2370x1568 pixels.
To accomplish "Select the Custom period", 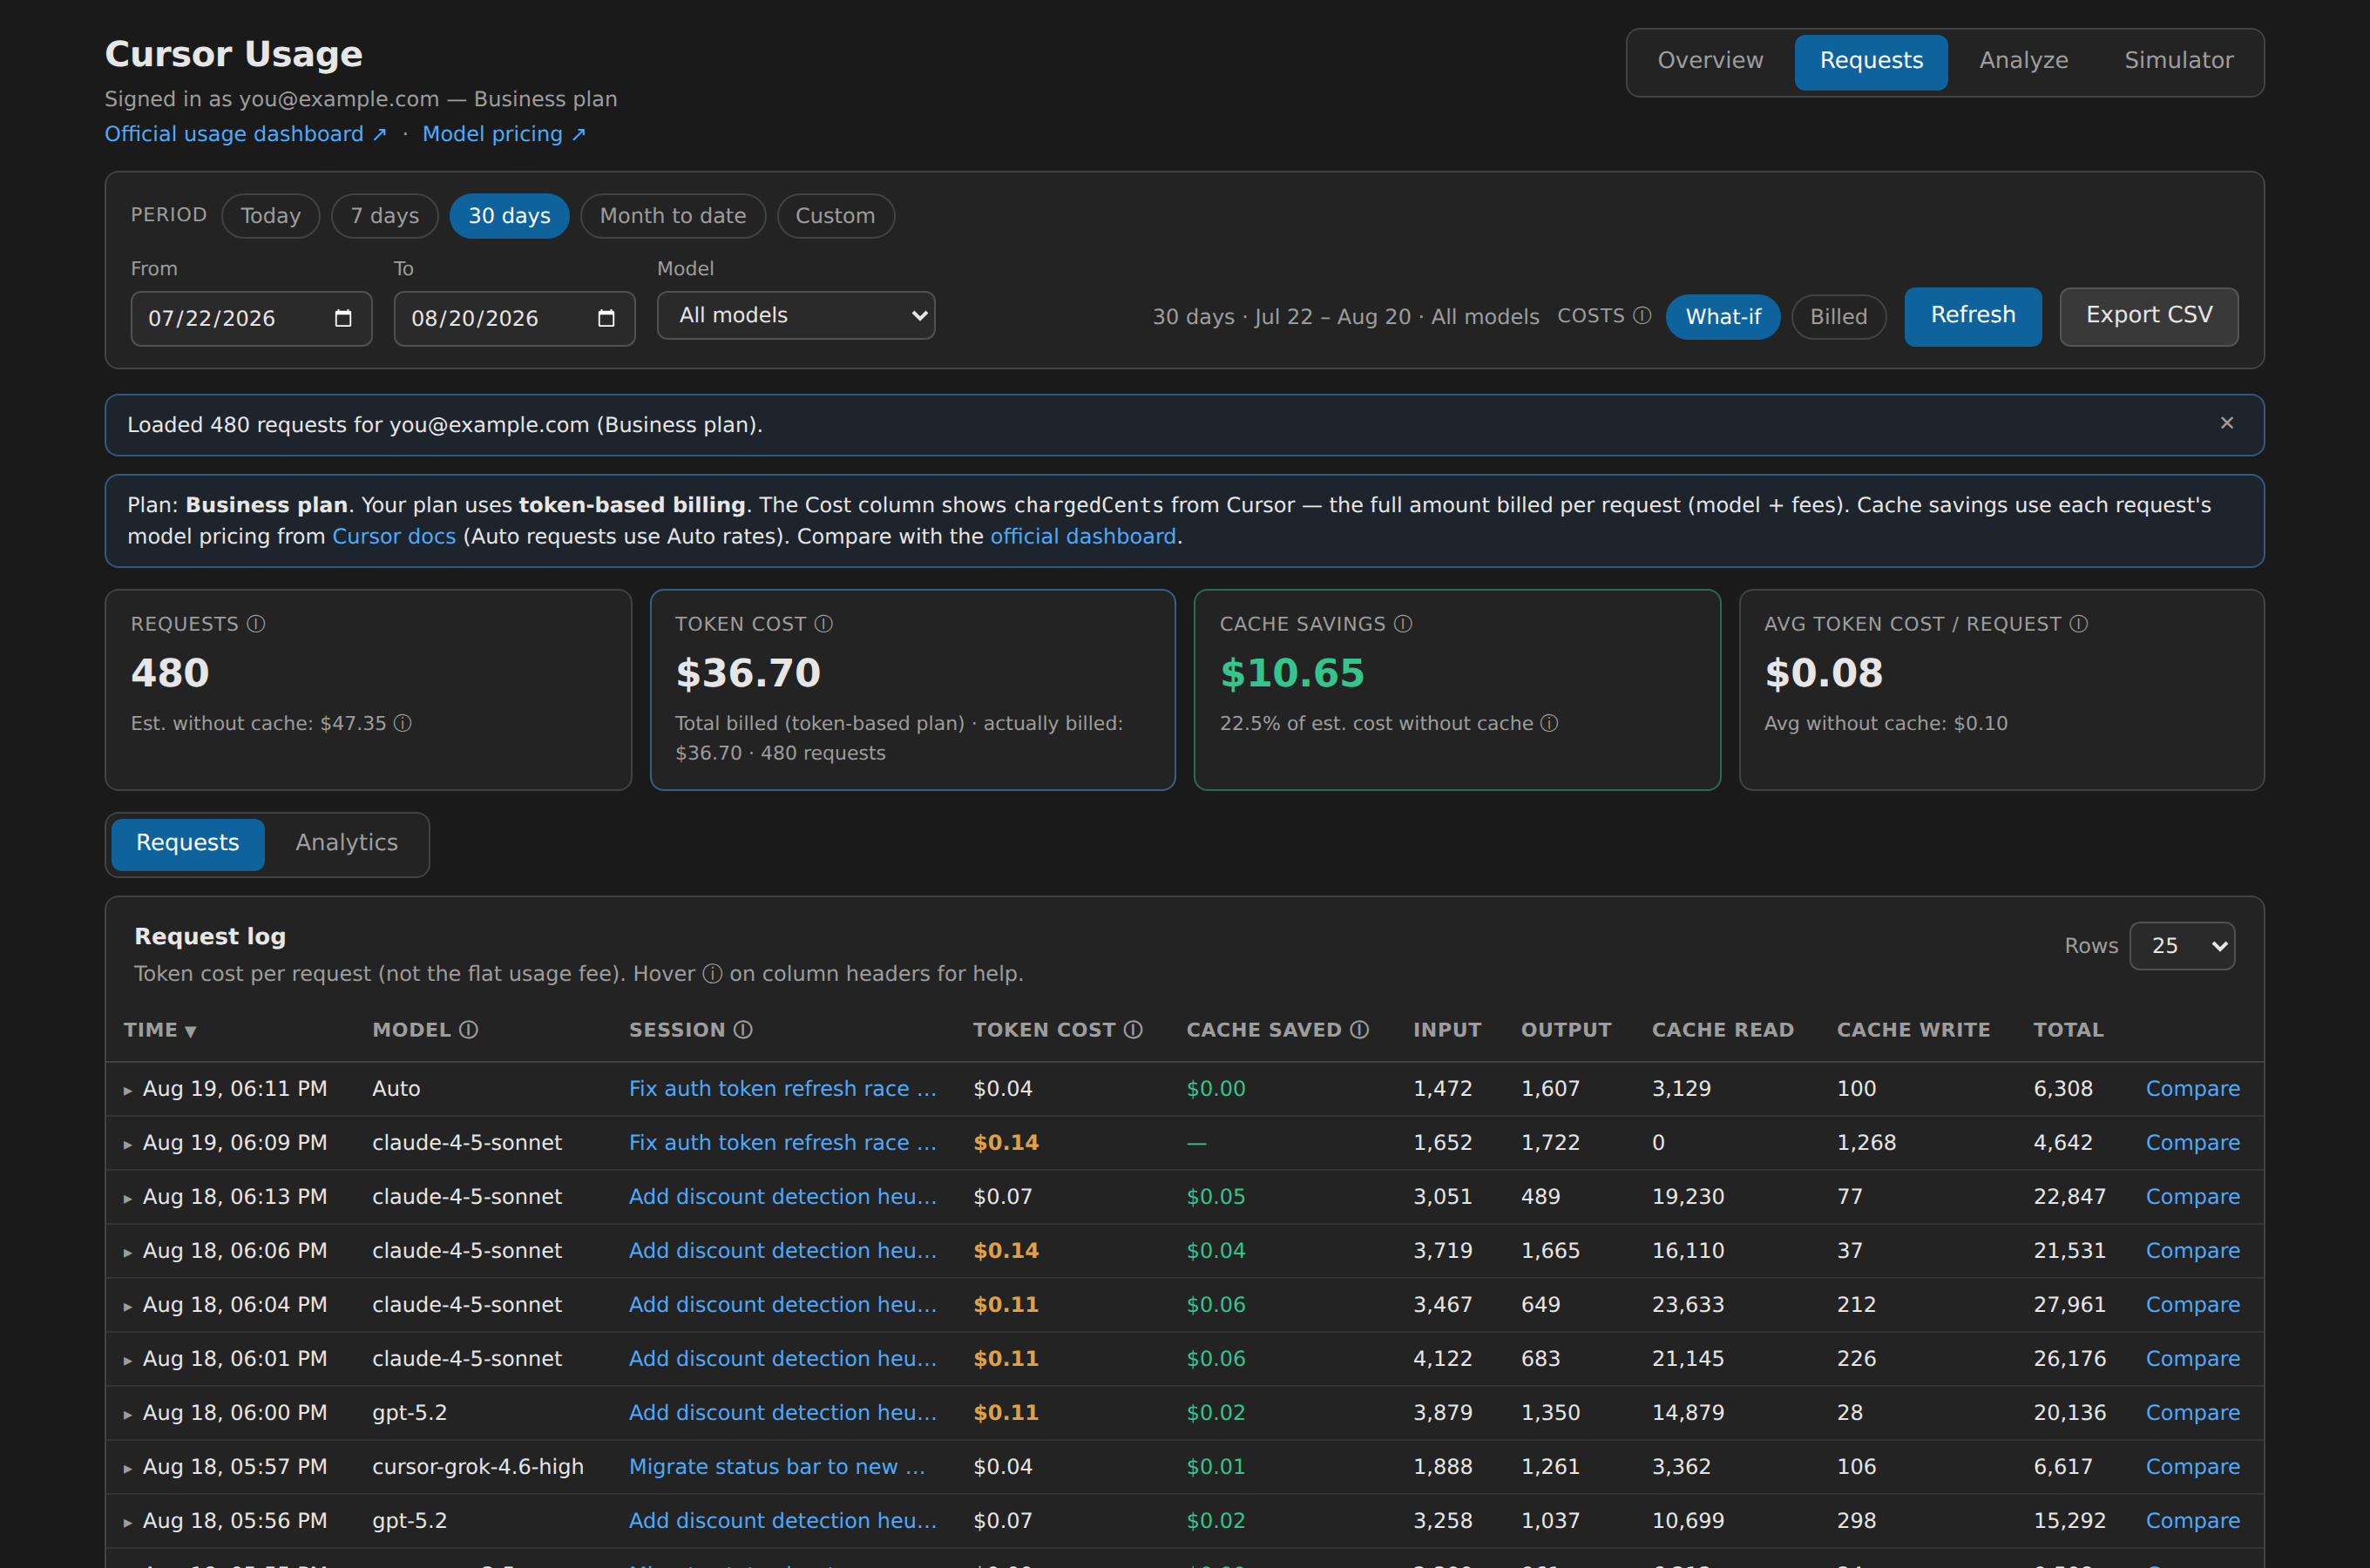I will (835, 216).
